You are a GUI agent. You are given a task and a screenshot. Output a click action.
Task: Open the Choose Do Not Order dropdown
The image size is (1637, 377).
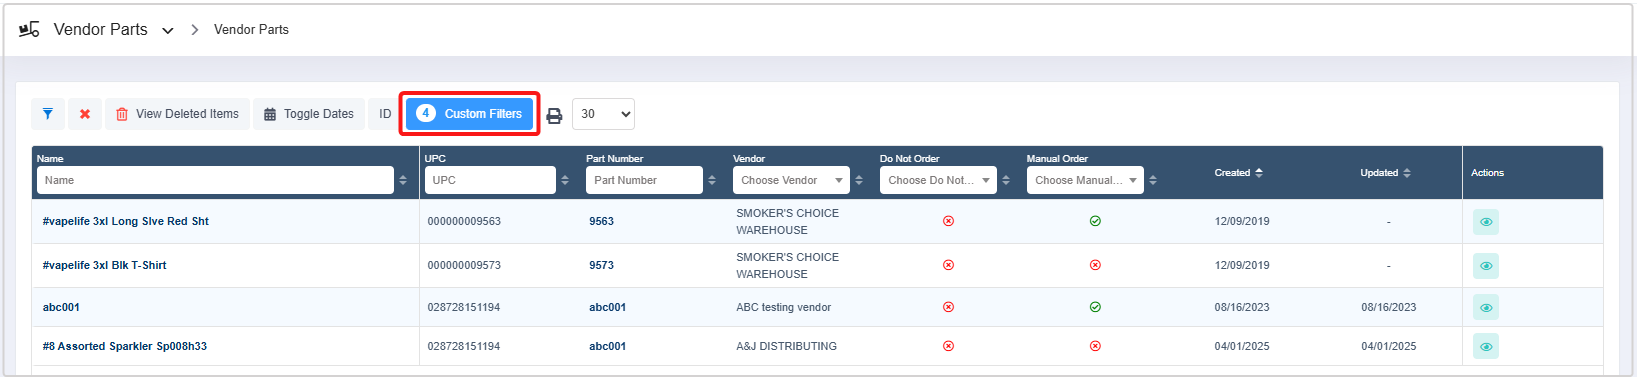(x=938, y=180)
